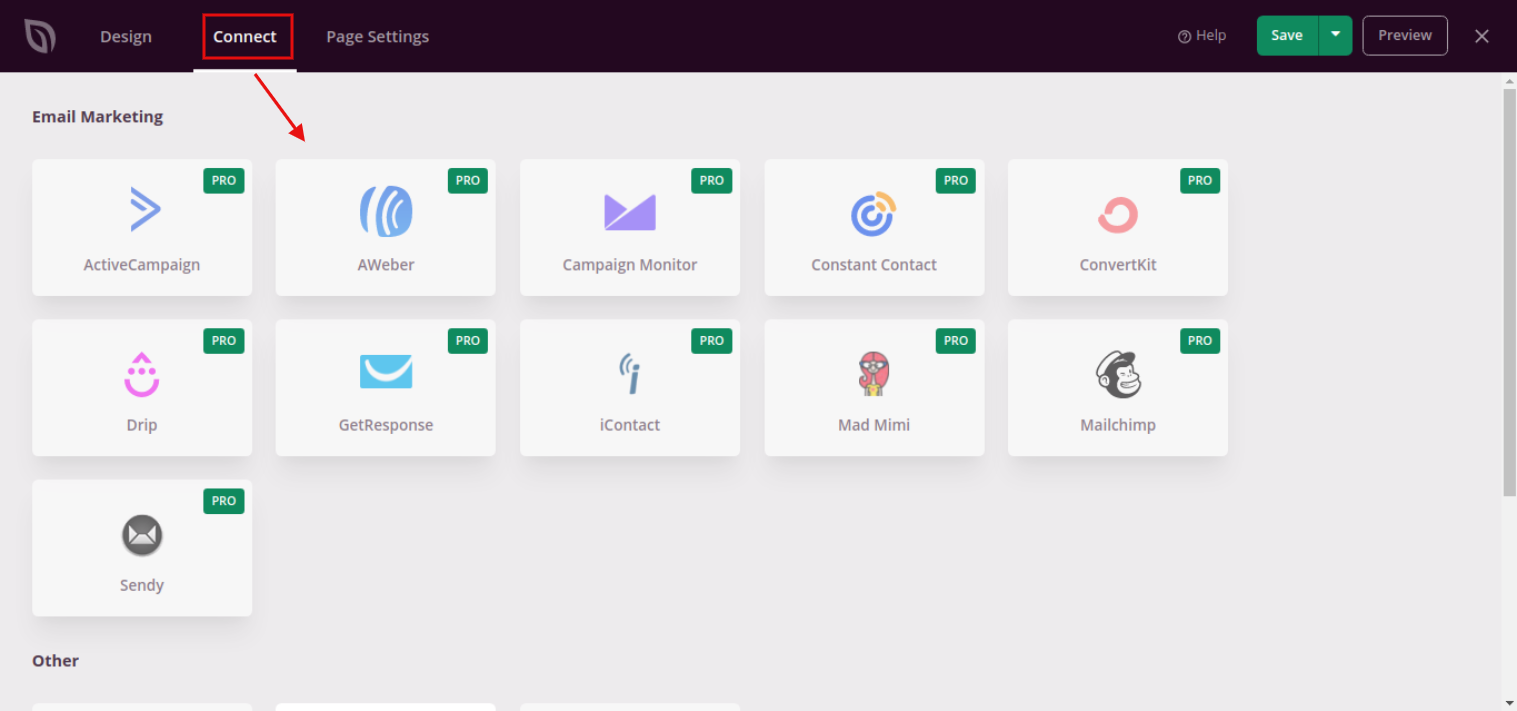Open the Save options dropdown arrow
The height and width of the screenshot is (711, 1517).
tap(1334, 34)
